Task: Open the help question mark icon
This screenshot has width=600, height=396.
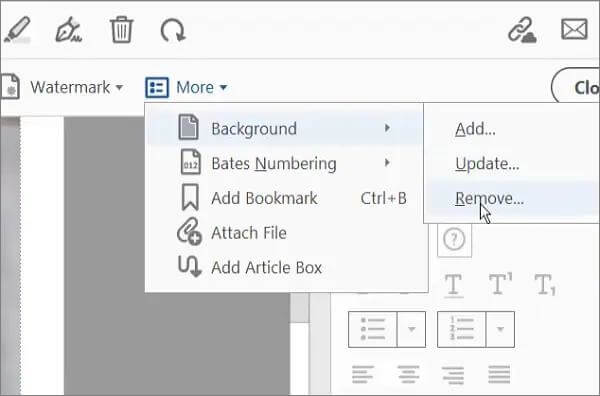Action: [x=454, y=240]
